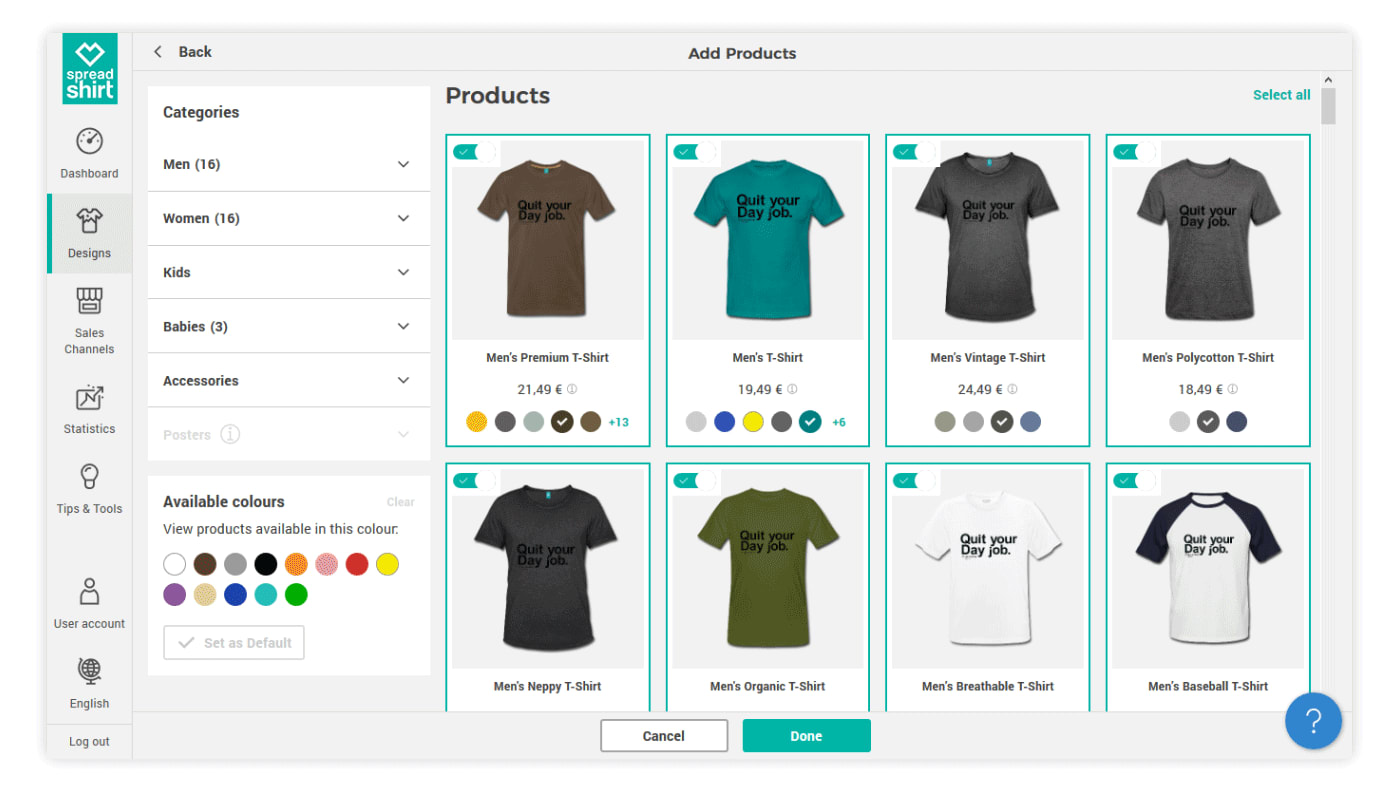Open the User account icon
Screen dimensions: 1400x800
tap(89, 592)
